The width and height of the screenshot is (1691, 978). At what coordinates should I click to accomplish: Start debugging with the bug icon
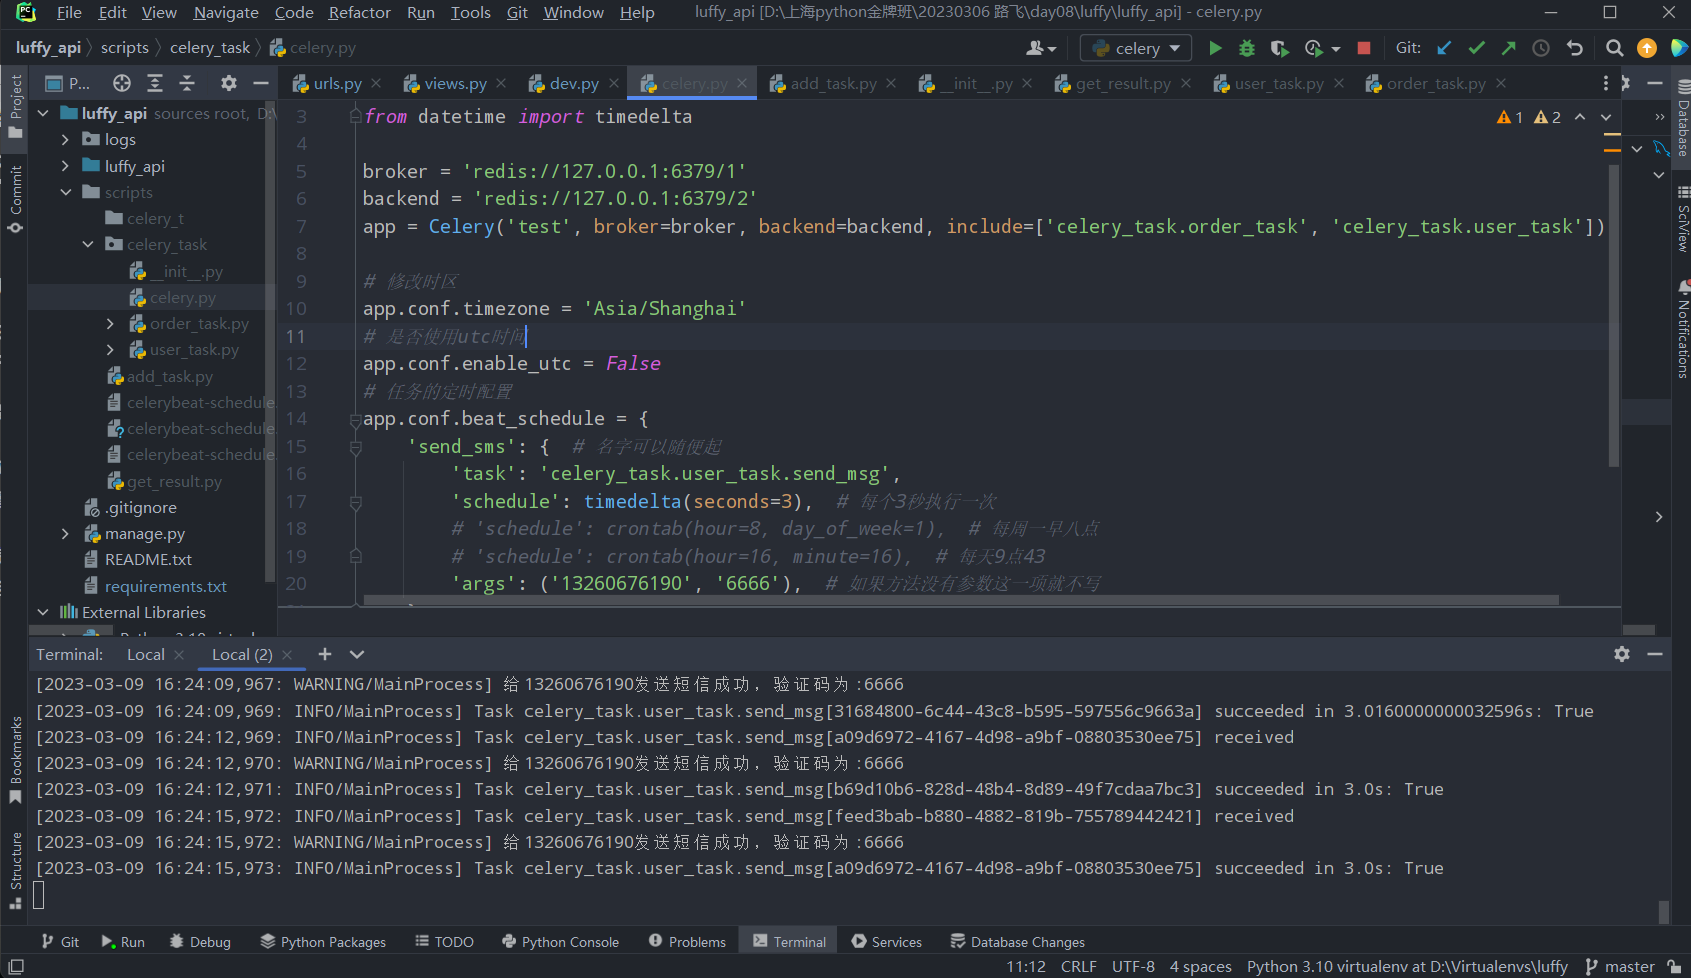click(1247, 48)
